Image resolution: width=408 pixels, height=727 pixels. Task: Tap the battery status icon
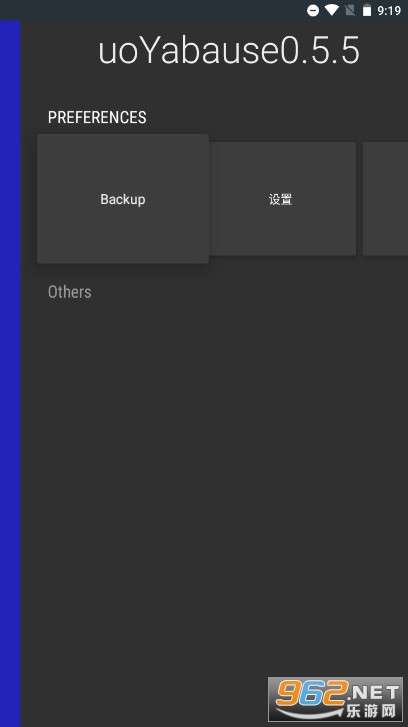[x=367, y=10]
